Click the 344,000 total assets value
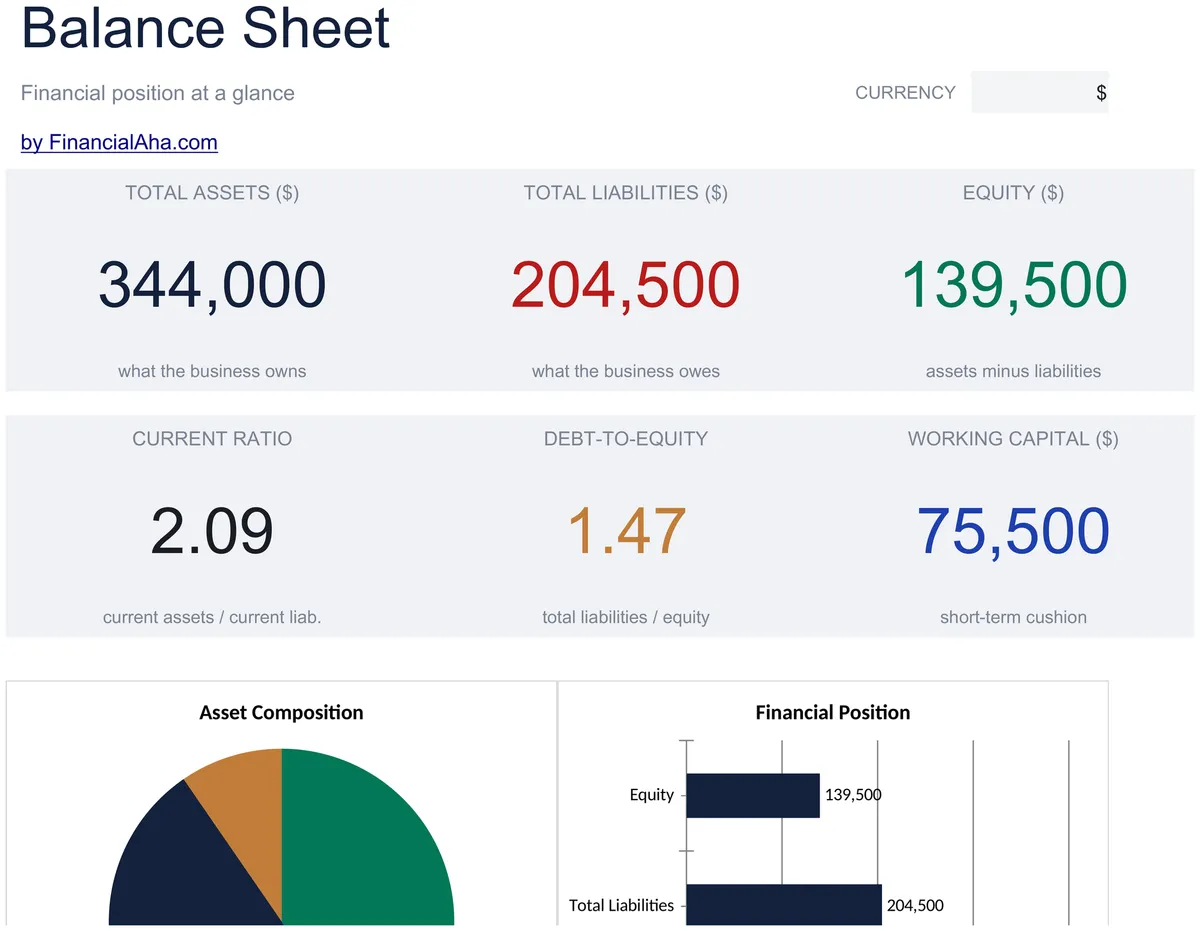1200x931 pixels. click(x=212, y=285)
